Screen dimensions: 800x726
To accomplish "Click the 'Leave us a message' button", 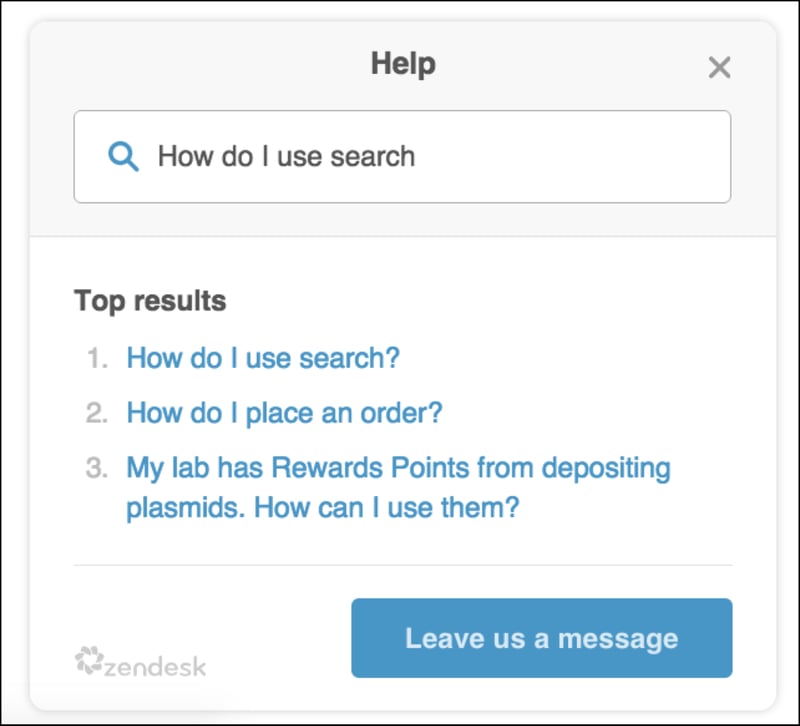I will [540, 637].
